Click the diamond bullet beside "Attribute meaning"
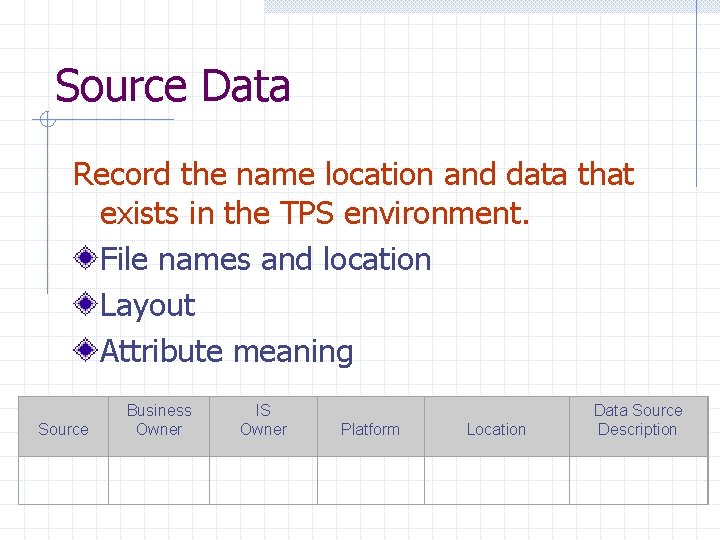 (x=85, y=349)
